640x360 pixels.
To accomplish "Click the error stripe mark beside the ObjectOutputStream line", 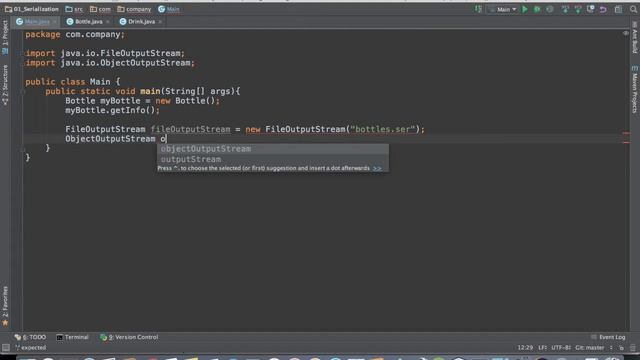I will 626,142.
